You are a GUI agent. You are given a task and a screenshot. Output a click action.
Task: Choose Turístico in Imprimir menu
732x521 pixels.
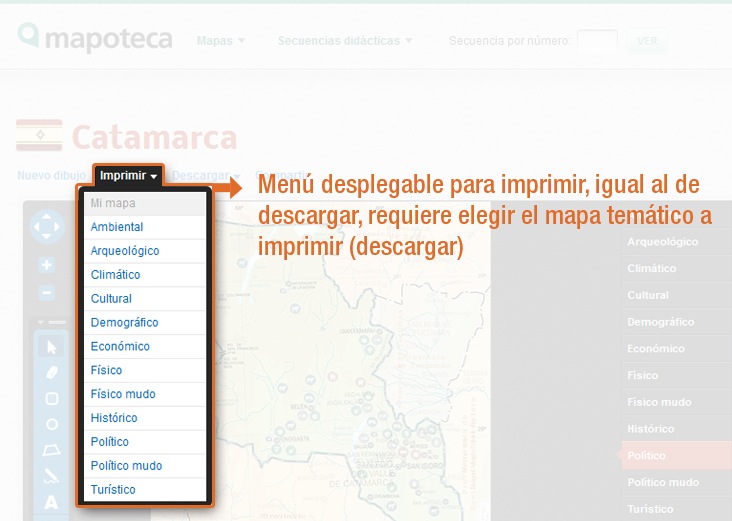(145, 489)
